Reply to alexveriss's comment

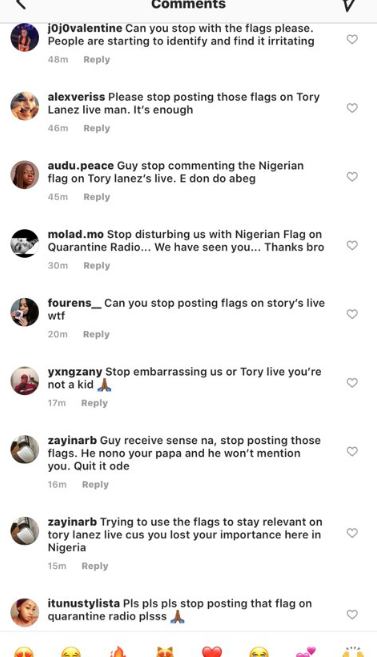click(97, 128)
